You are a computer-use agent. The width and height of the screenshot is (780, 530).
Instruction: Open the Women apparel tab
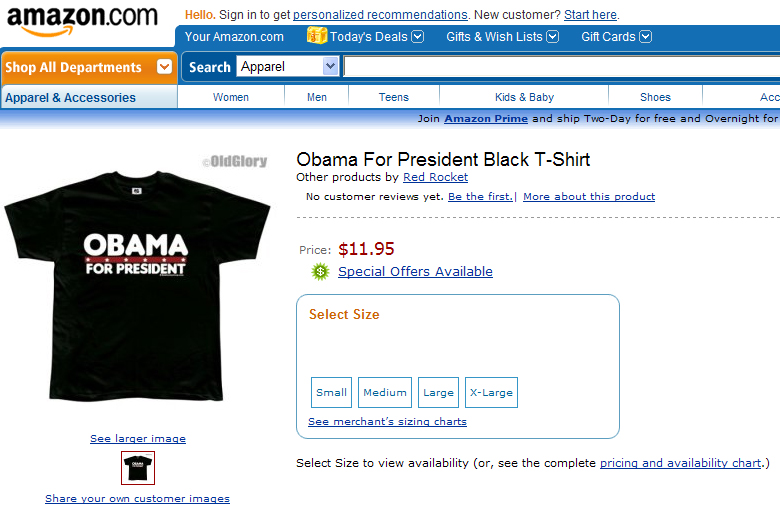pyautogui.click(x=231, y=97)
